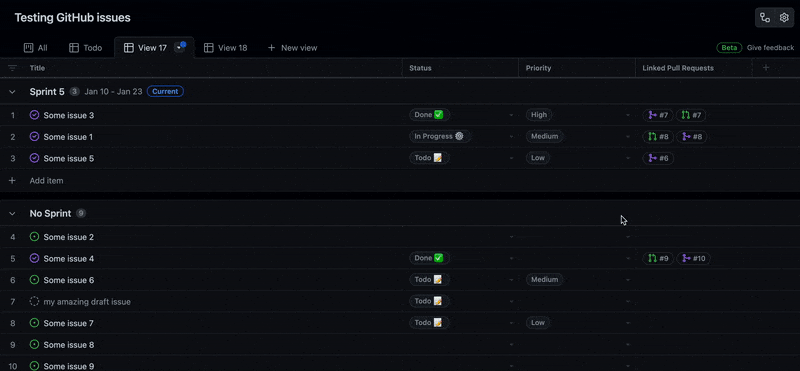Add a new column with plus icon
800x371 pixels.
pyautogui.click(x=766, y=68)
